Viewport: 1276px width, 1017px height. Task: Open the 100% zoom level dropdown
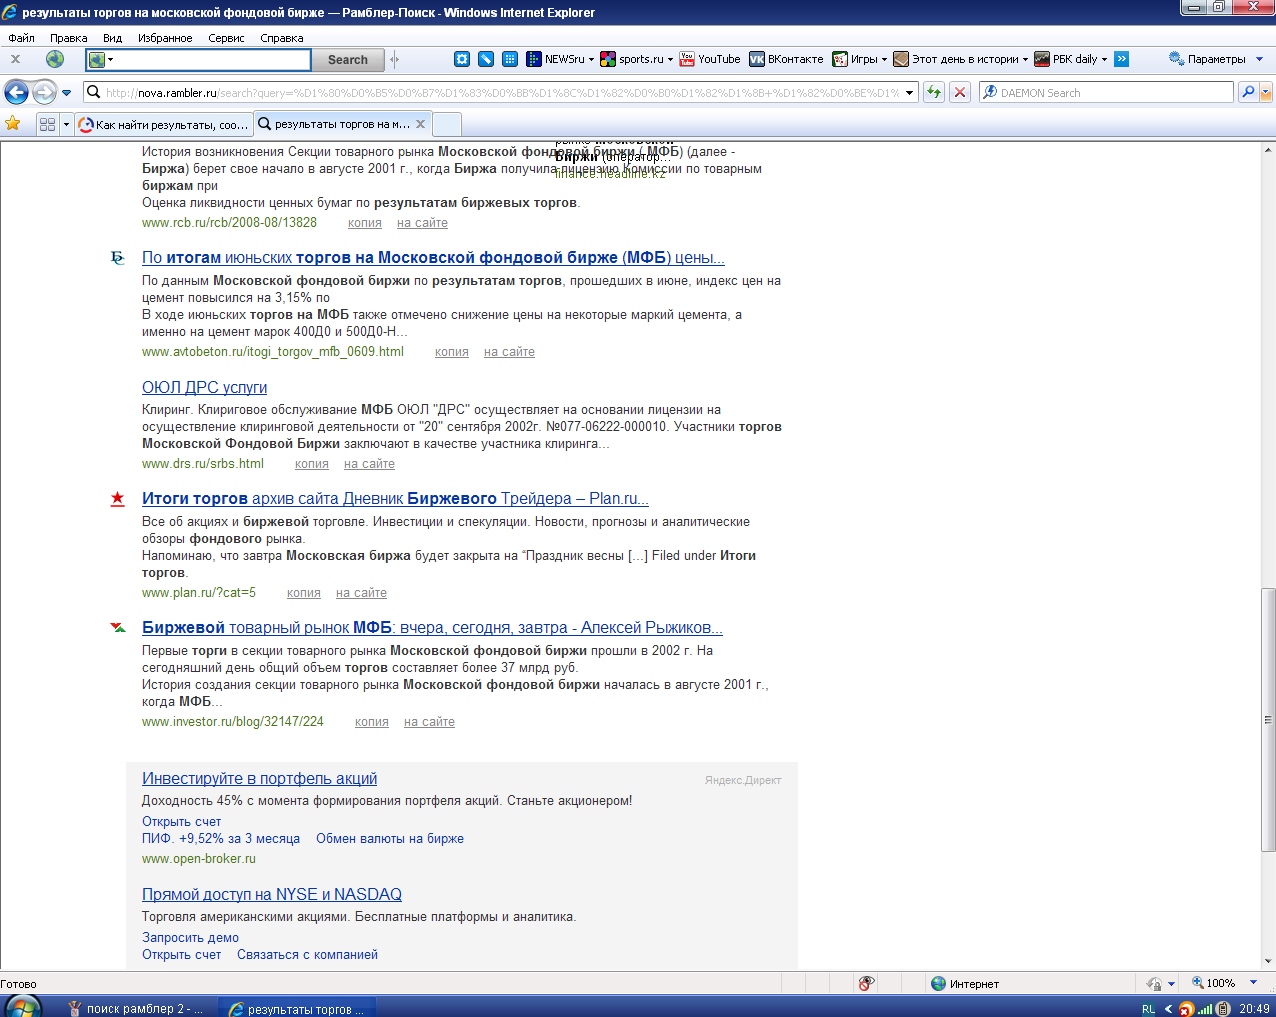coord(1253,983)
